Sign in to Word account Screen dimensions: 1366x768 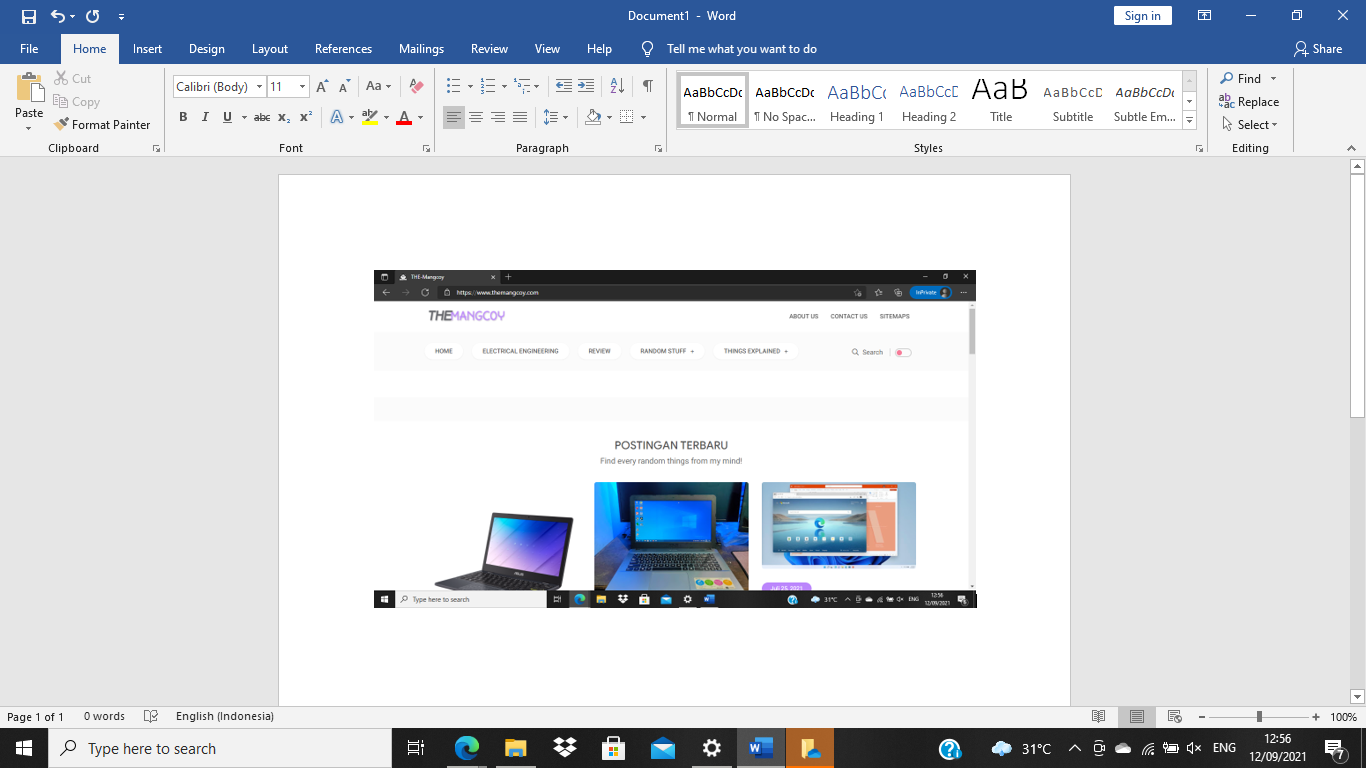1142,16
